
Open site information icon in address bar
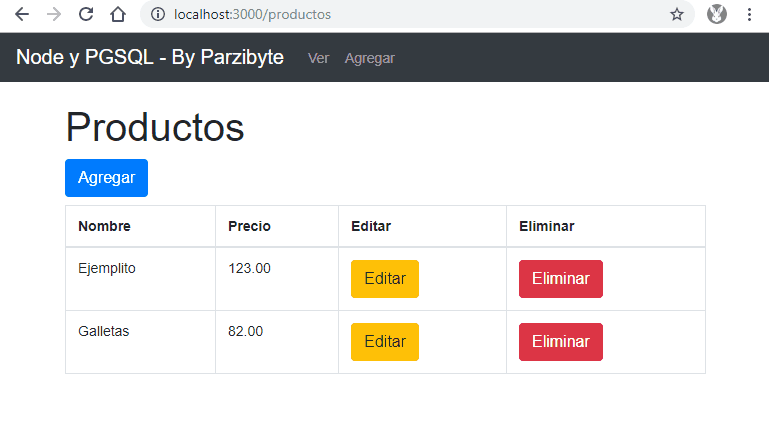point(158,15)
